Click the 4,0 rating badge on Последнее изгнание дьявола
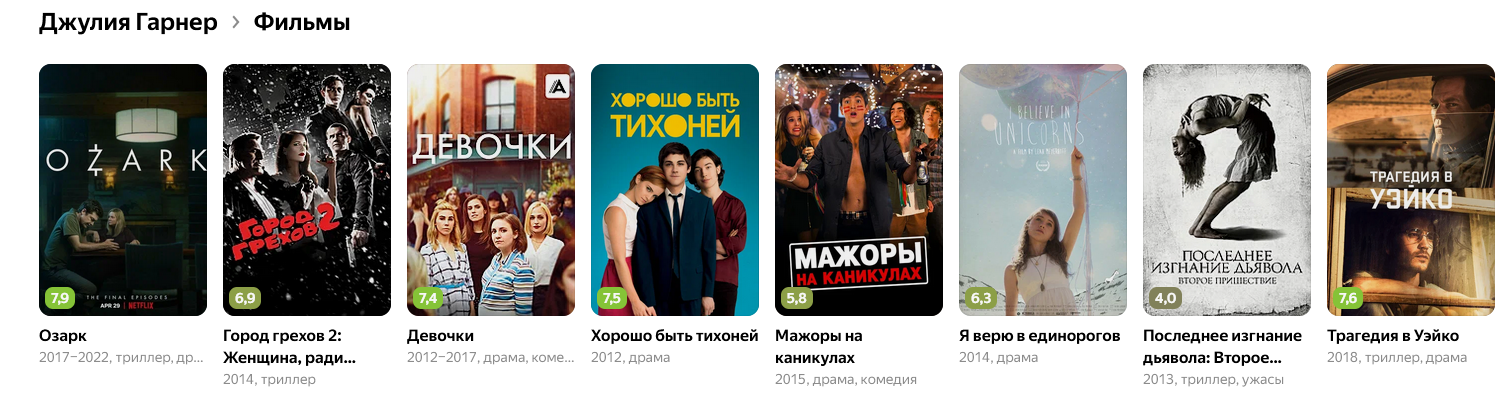This screenshot has width=1507, height=411. pyautogui.click(x=1164, y=298)
